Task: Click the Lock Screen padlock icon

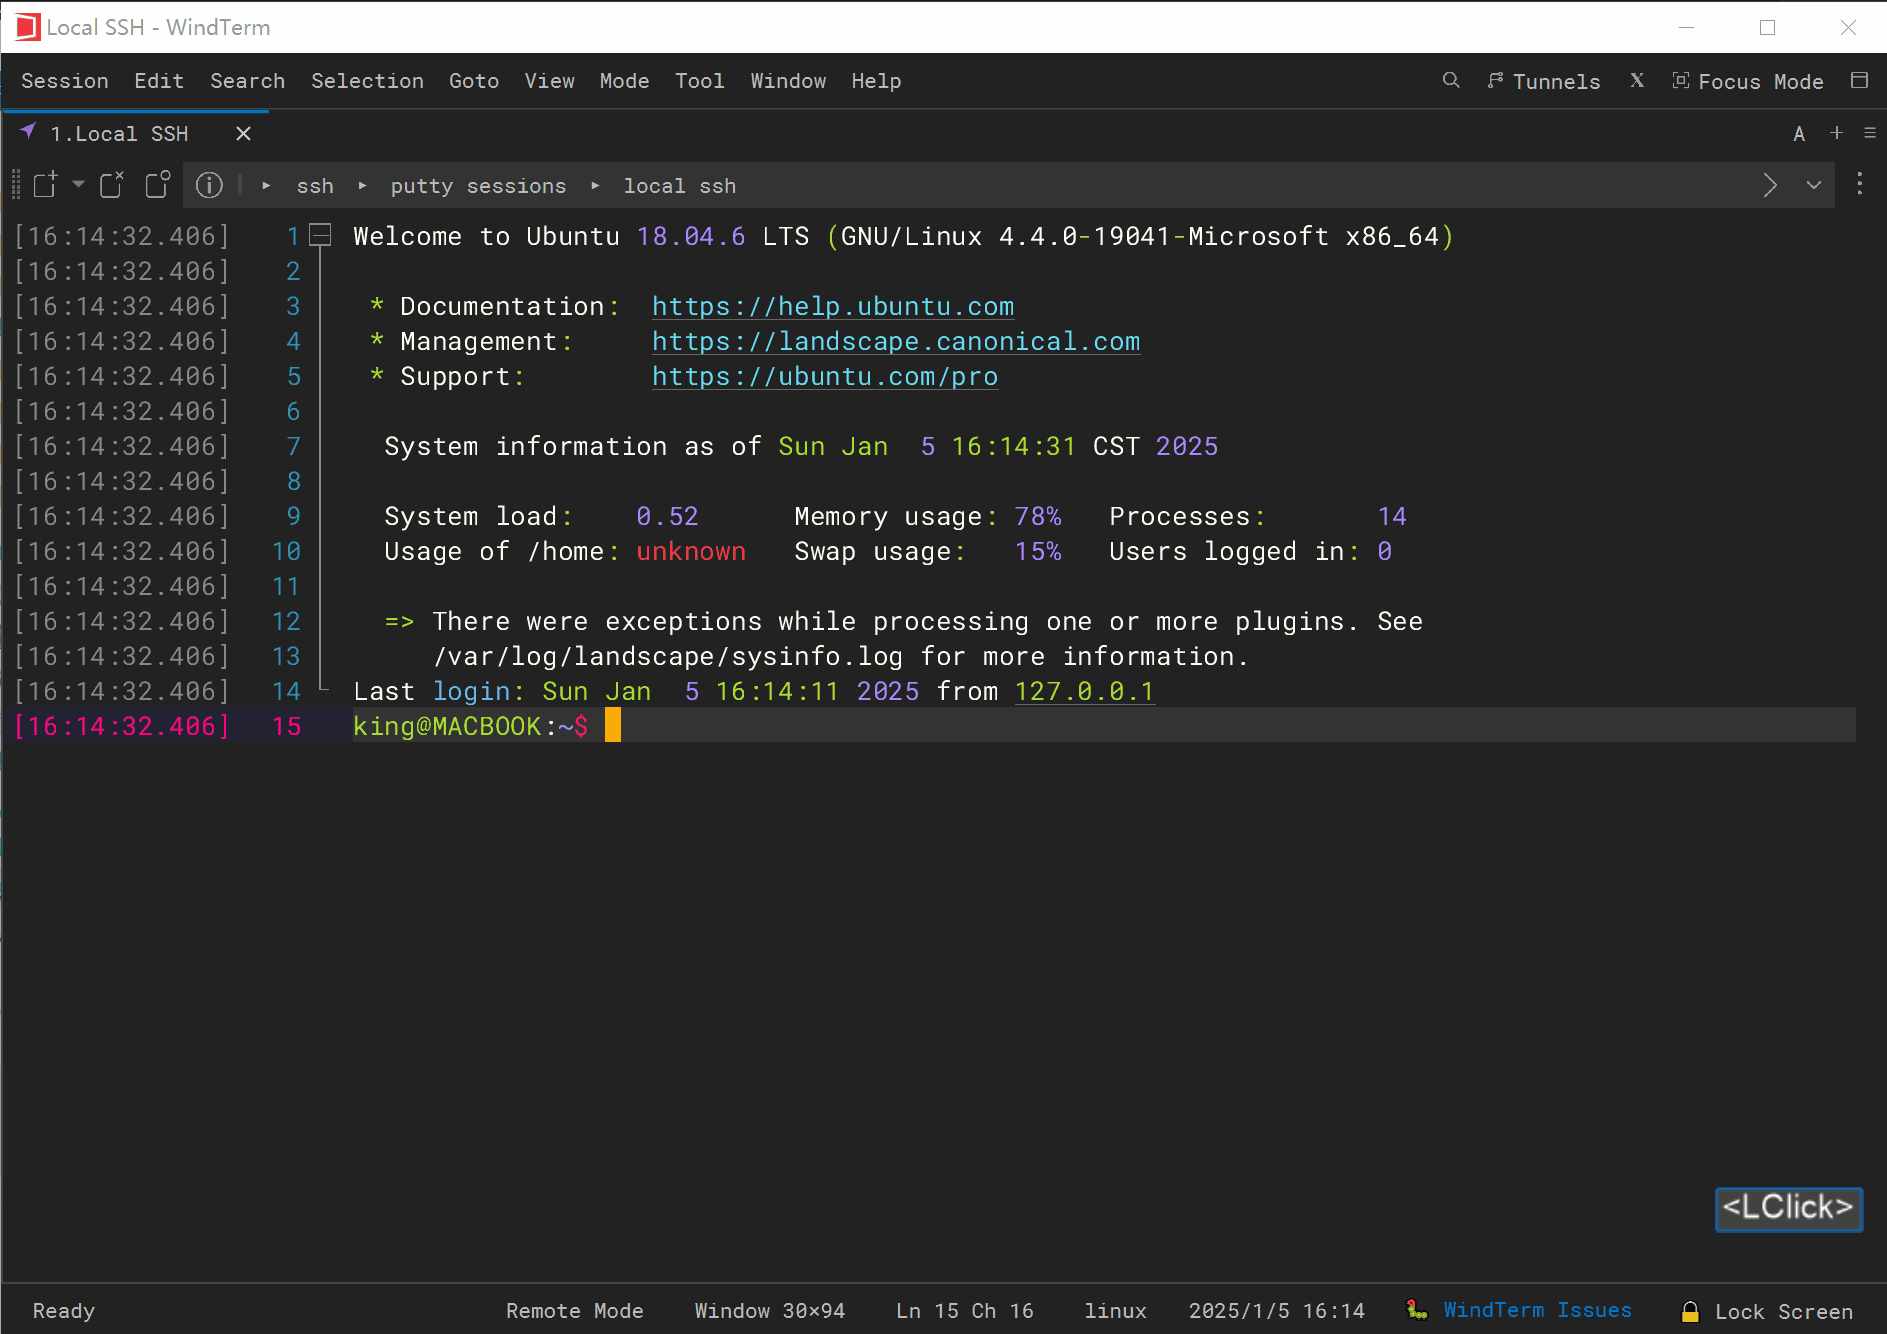Action: [1690, 1311]
